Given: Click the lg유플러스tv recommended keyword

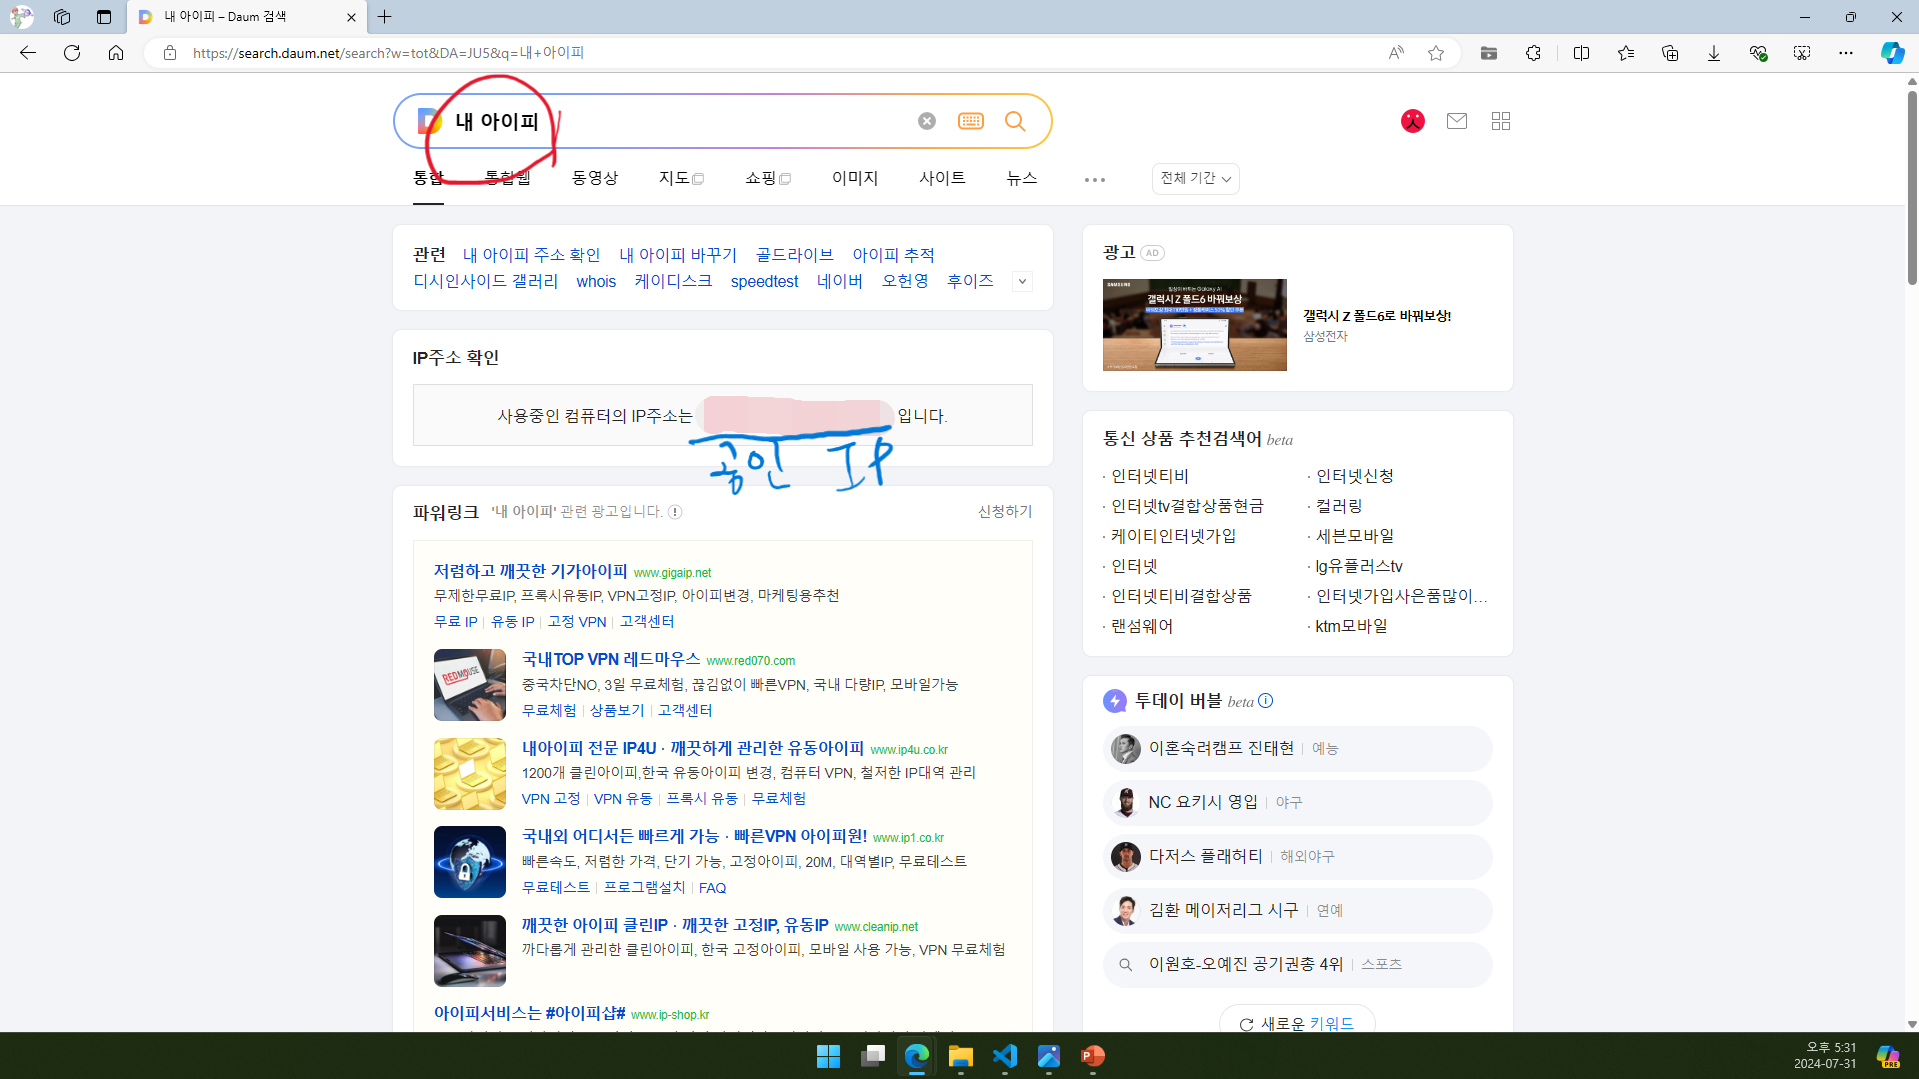Looking at the screenshot, I should click(x=1359, y=566).
